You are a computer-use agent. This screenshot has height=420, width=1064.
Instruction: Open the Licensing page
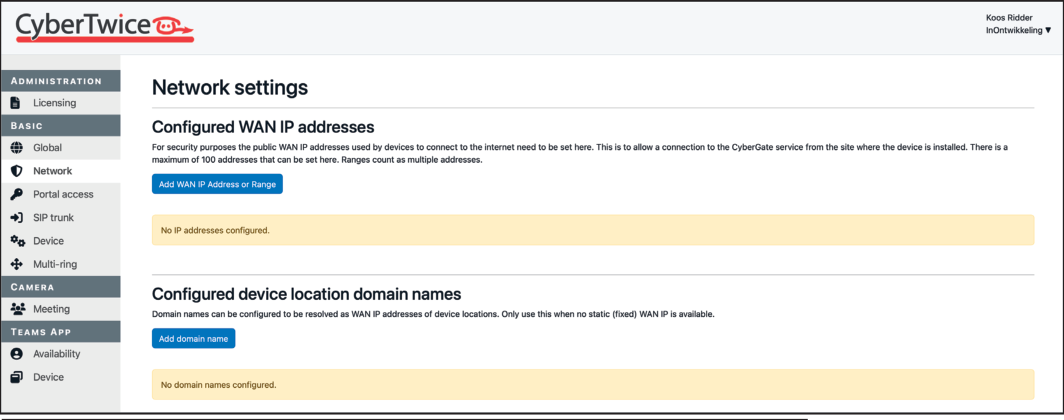[x=60, y=103]
